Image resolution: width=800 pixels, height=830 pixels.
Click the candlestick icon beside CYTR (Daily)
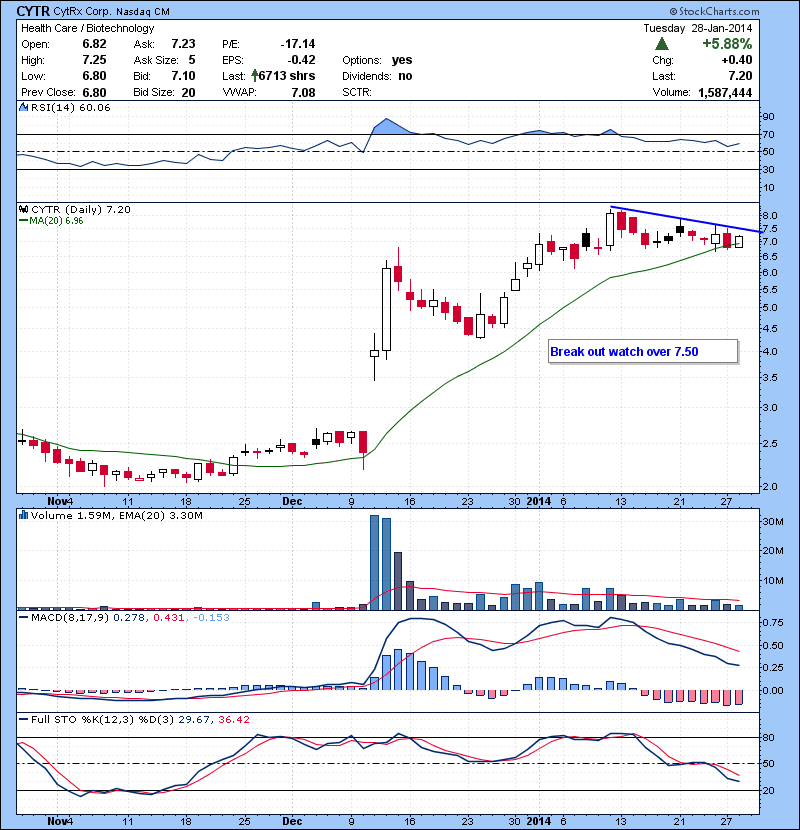23,210
